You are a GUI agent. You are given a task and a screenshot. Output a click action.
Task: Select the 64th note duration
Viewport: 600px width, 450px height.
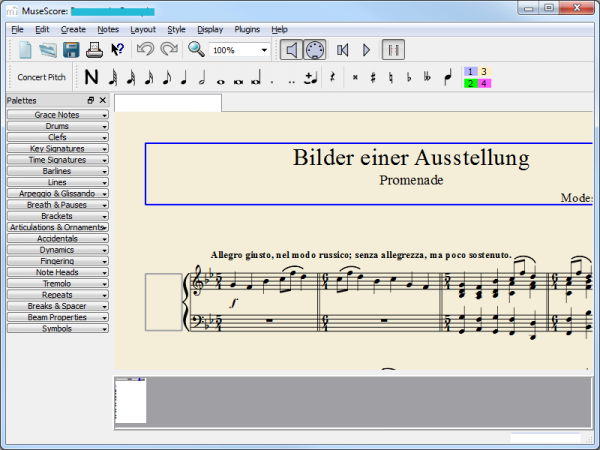(112, 77)
